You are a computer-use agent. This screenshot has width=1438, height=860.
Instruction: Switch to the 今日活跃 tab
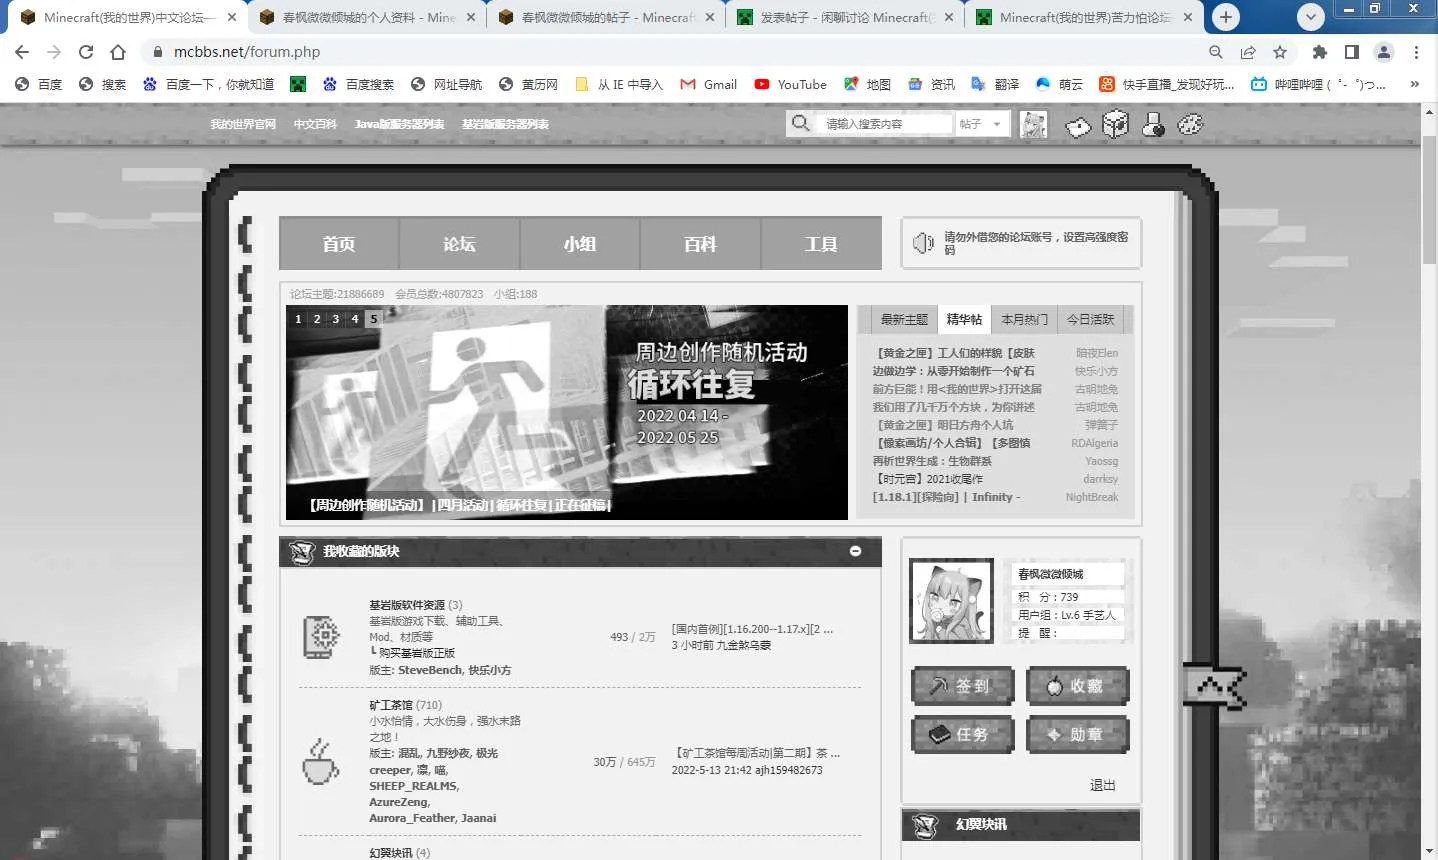tap(1092, 319)
